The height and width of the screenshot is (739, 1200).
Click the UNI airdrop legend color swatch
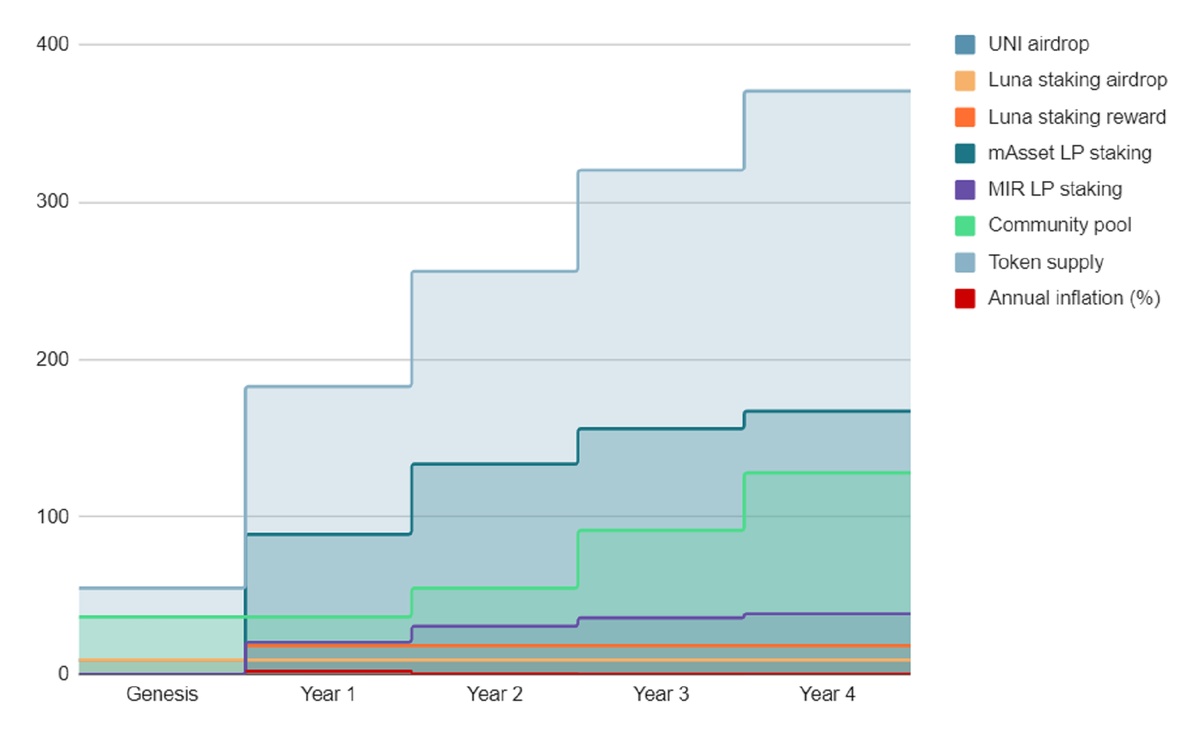point(965,45)
